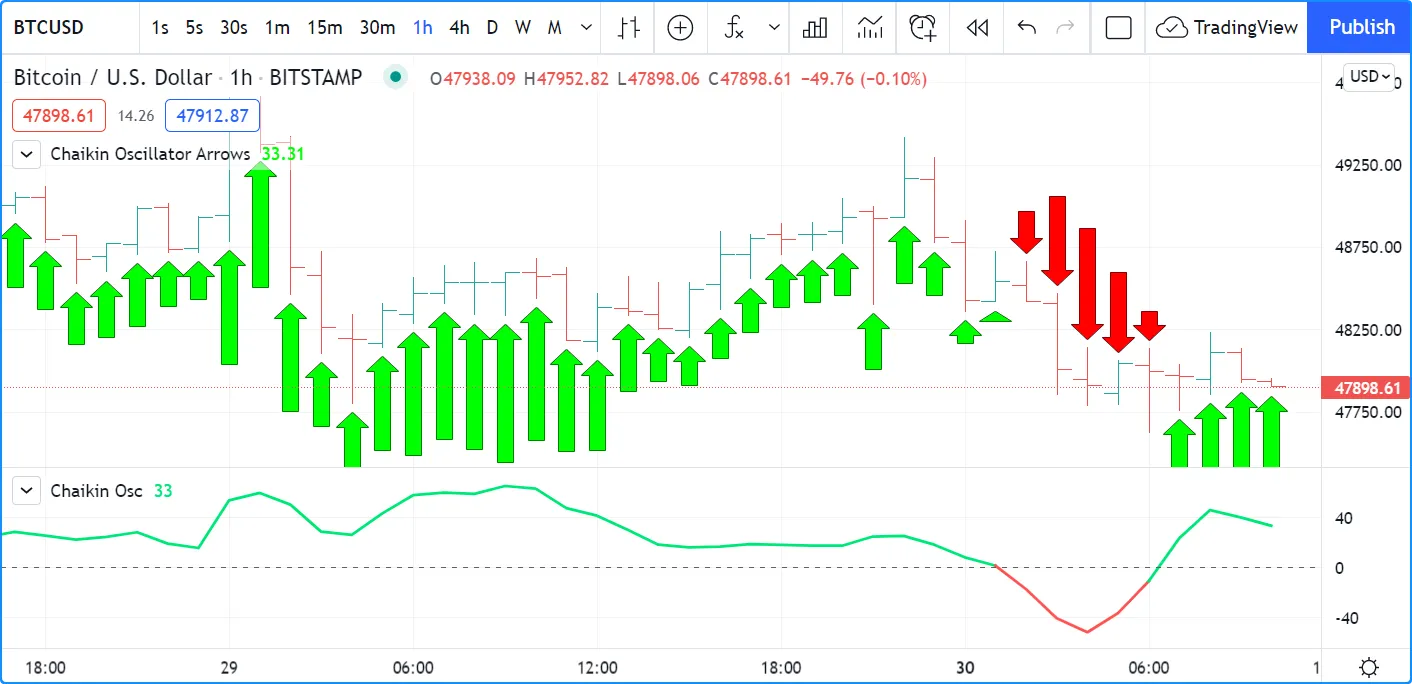The width and height of the screenshot is (1412, 684).
Task: Undo the last chart action
Action: point(1026,28)
